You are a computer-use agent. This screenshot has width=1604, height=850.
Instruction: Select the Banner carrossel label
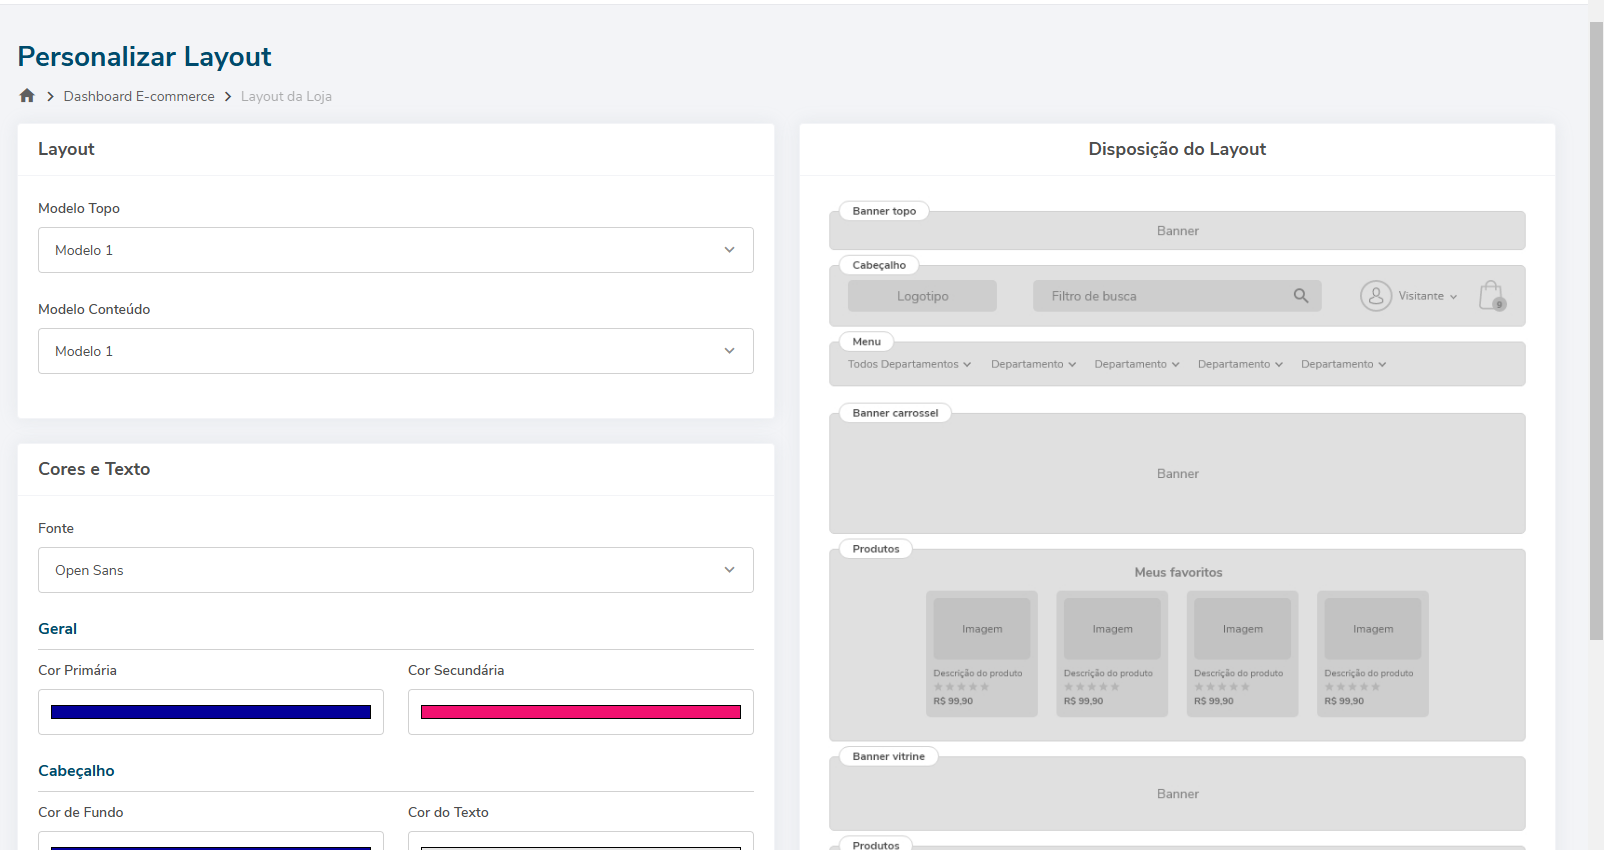[x=895, y=413]
